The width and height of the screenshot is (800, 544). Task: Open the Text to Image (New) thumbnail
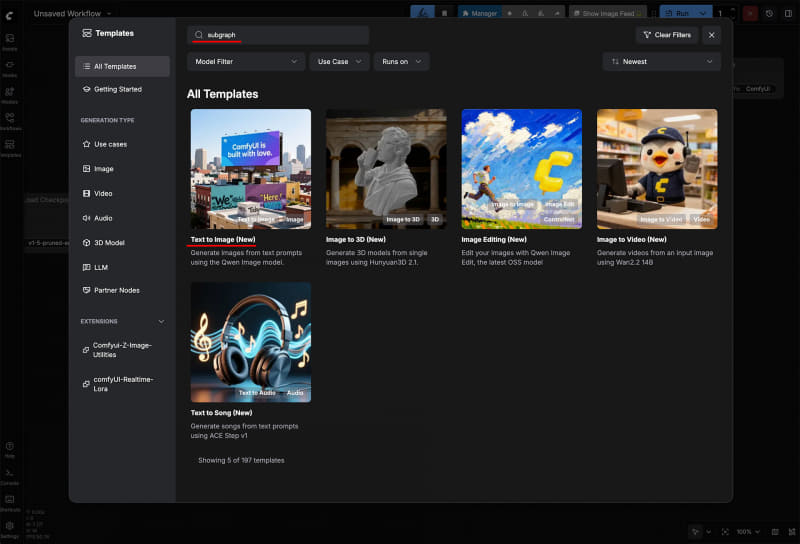[251, 169]
